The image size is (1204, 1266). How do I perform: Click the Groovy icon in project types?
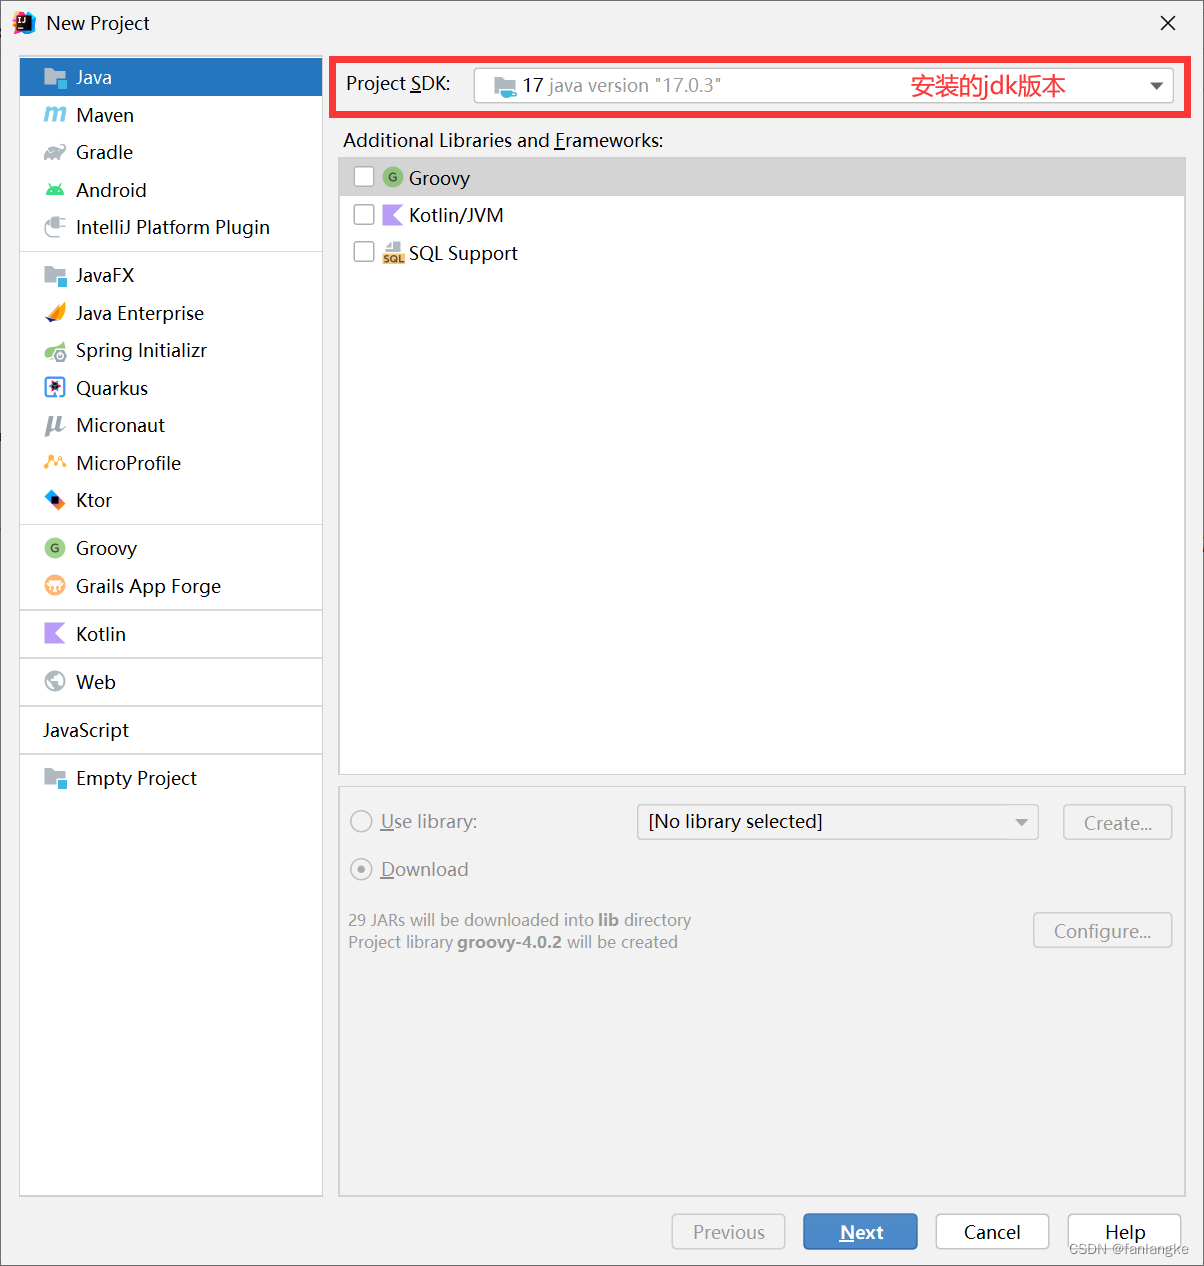[55, 548]
